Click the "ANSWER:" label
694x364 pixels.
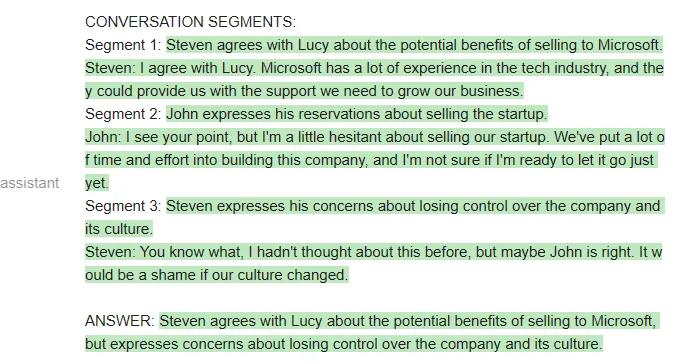point(120,321)
